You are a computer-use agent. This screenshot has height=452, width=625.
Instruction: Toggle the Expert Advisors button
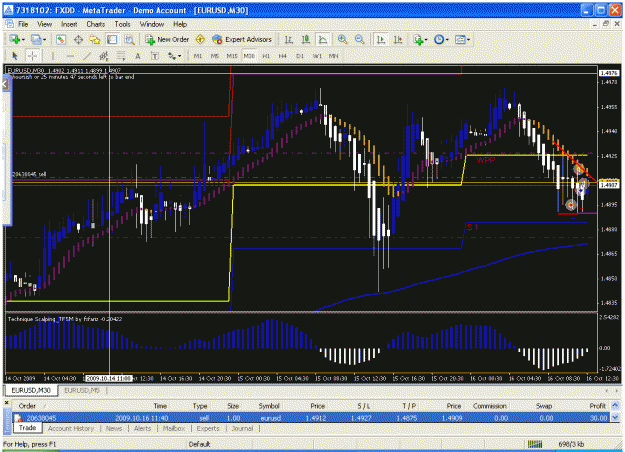click(242, 39)
